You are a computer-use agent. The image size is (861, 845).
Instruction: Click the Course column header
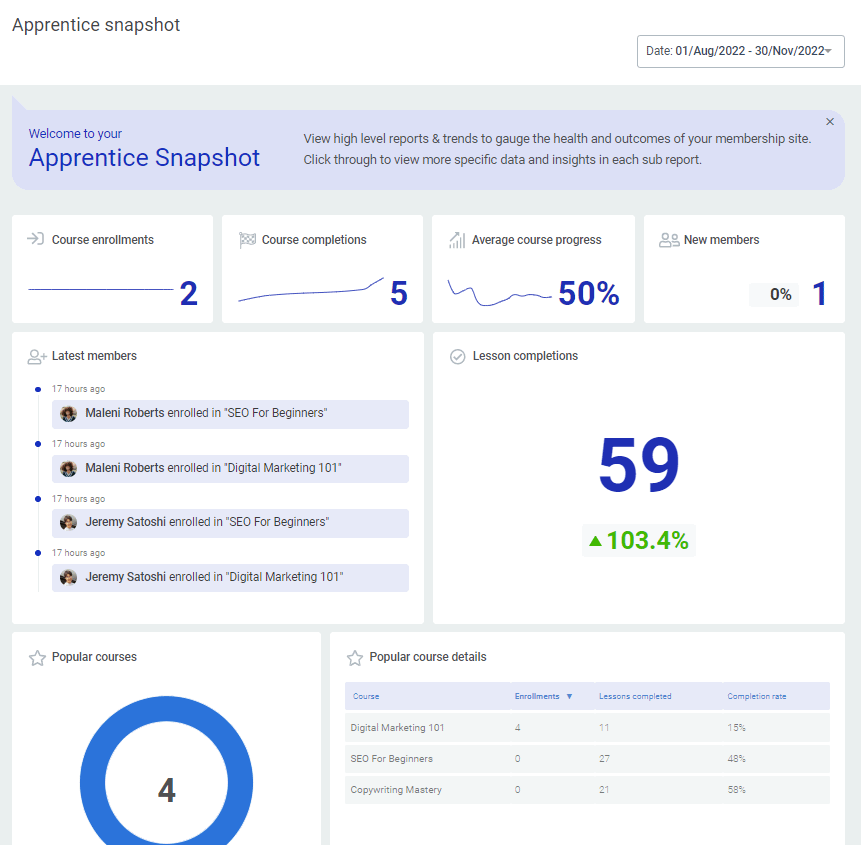(365, 696)
